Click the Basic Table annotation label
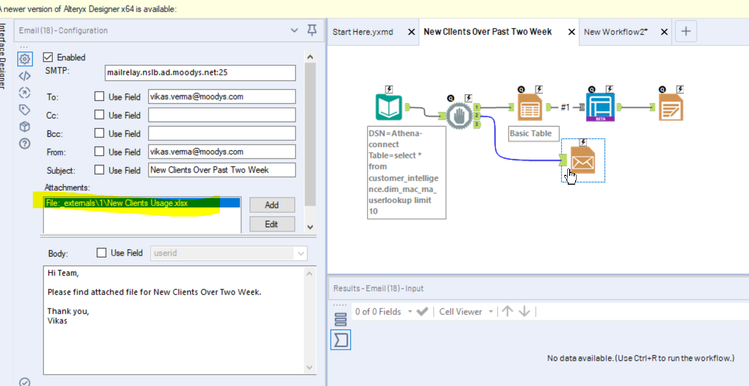 [x=534, y=133]
